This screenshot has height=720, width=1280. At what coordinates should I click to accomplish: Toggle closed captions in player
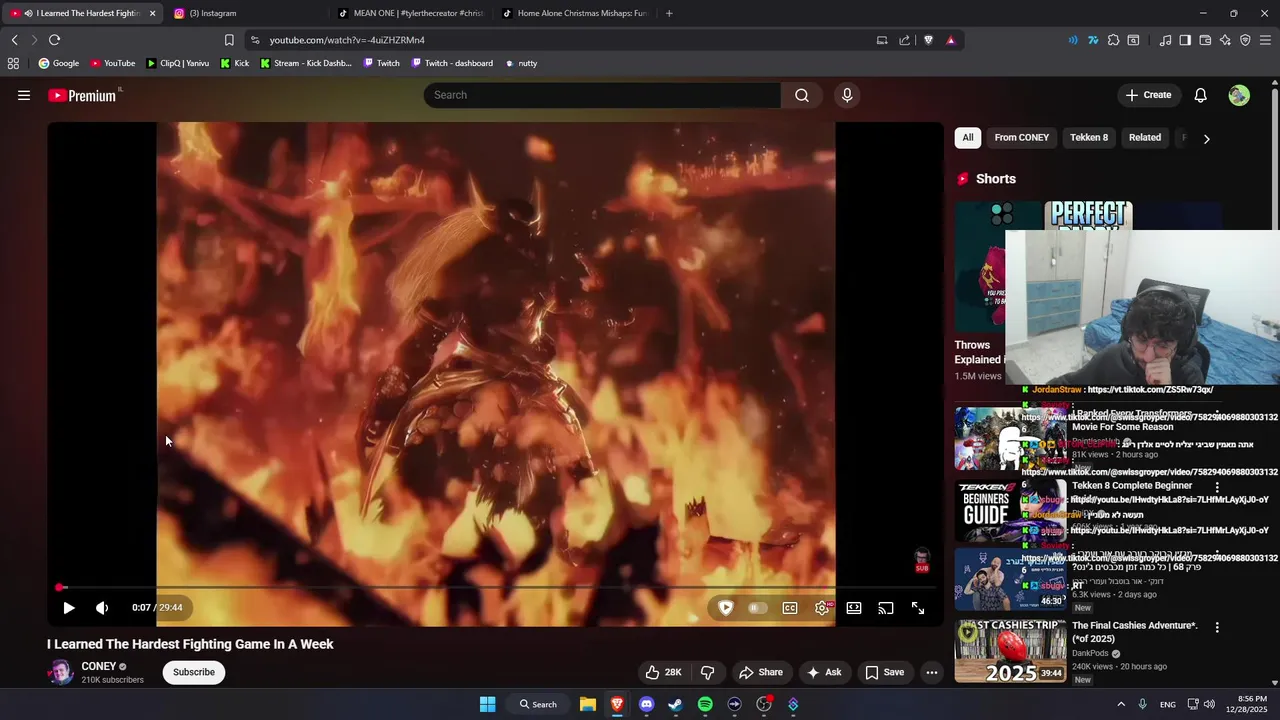tap(790, 608)
